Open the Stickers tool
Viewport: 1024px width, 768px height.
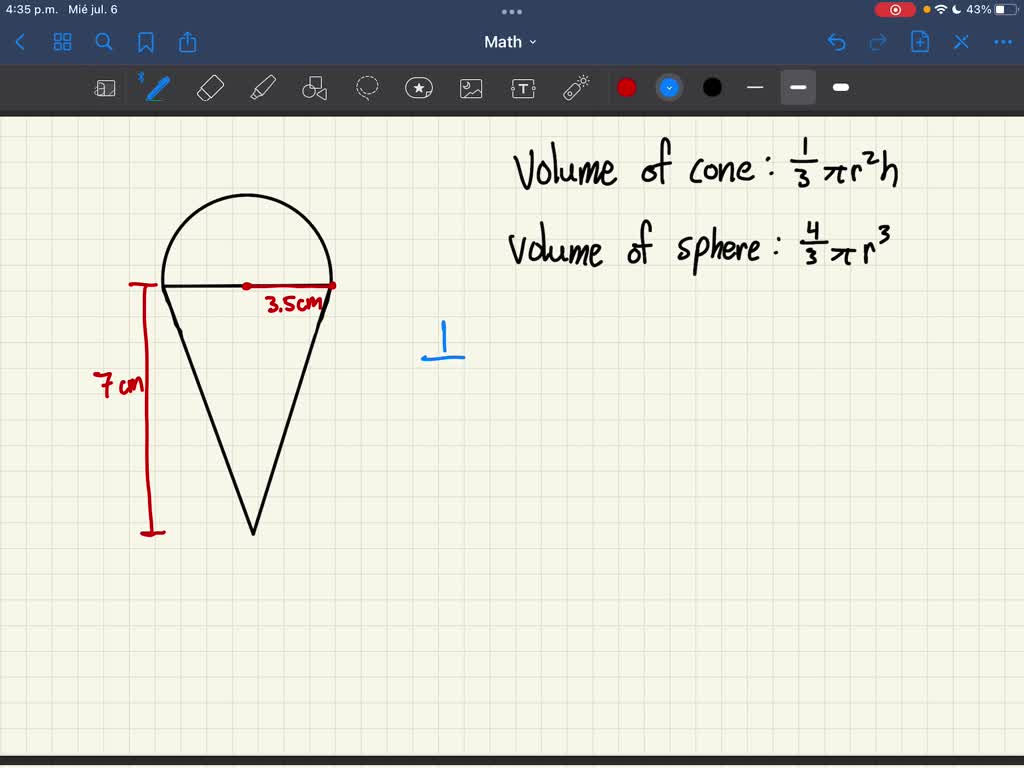click(418, 88)
